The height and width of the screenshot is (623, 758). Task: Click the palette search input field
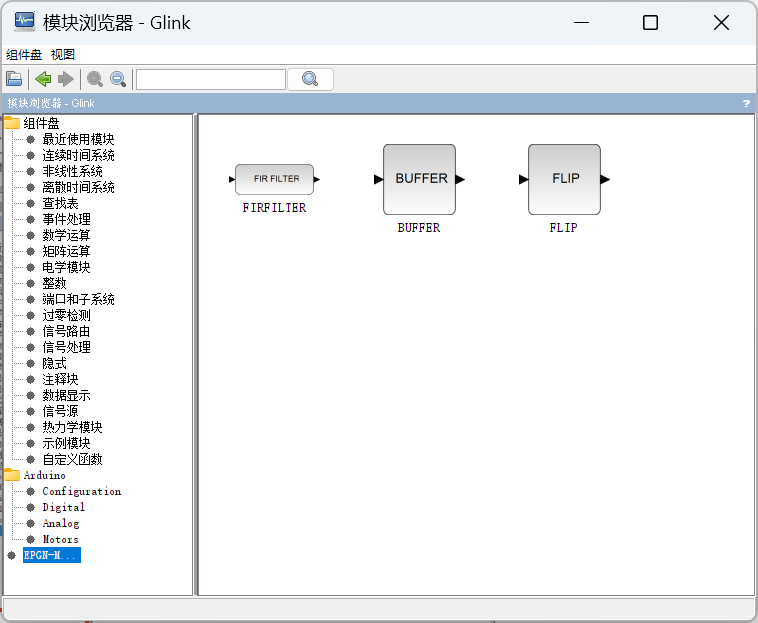click(210, 79)
